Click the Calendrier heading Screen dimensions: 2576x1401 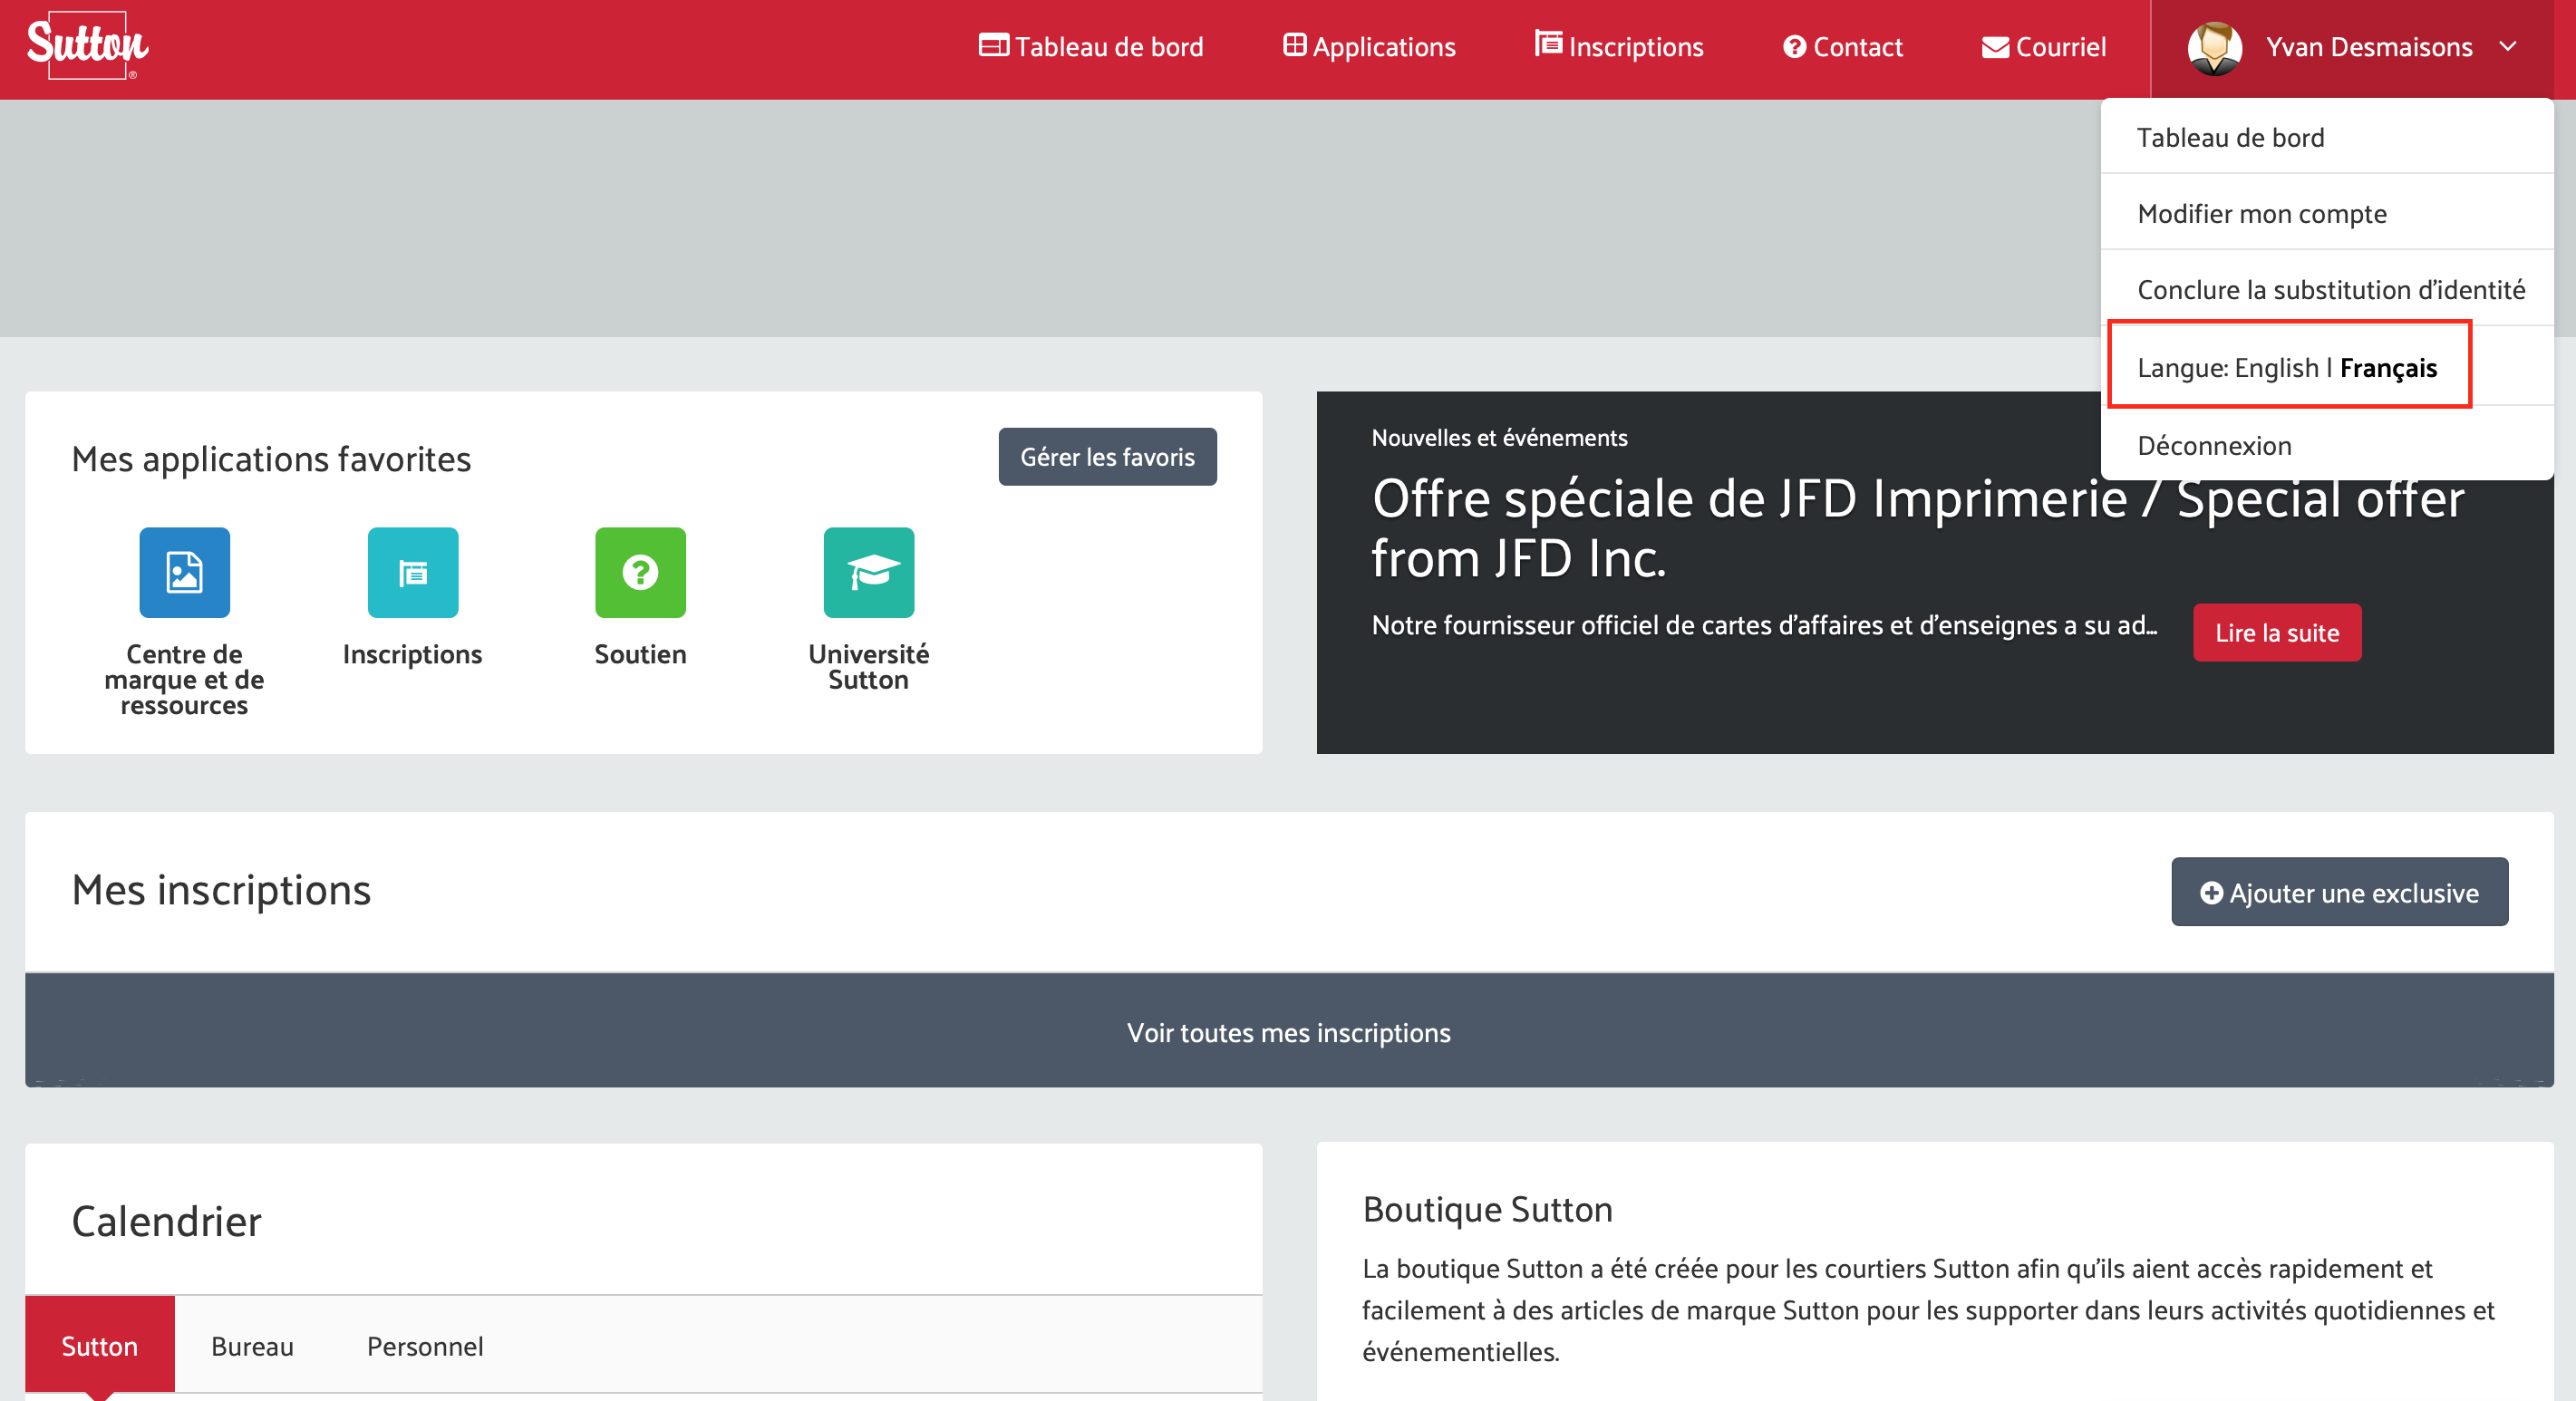tap(166, 1221)
